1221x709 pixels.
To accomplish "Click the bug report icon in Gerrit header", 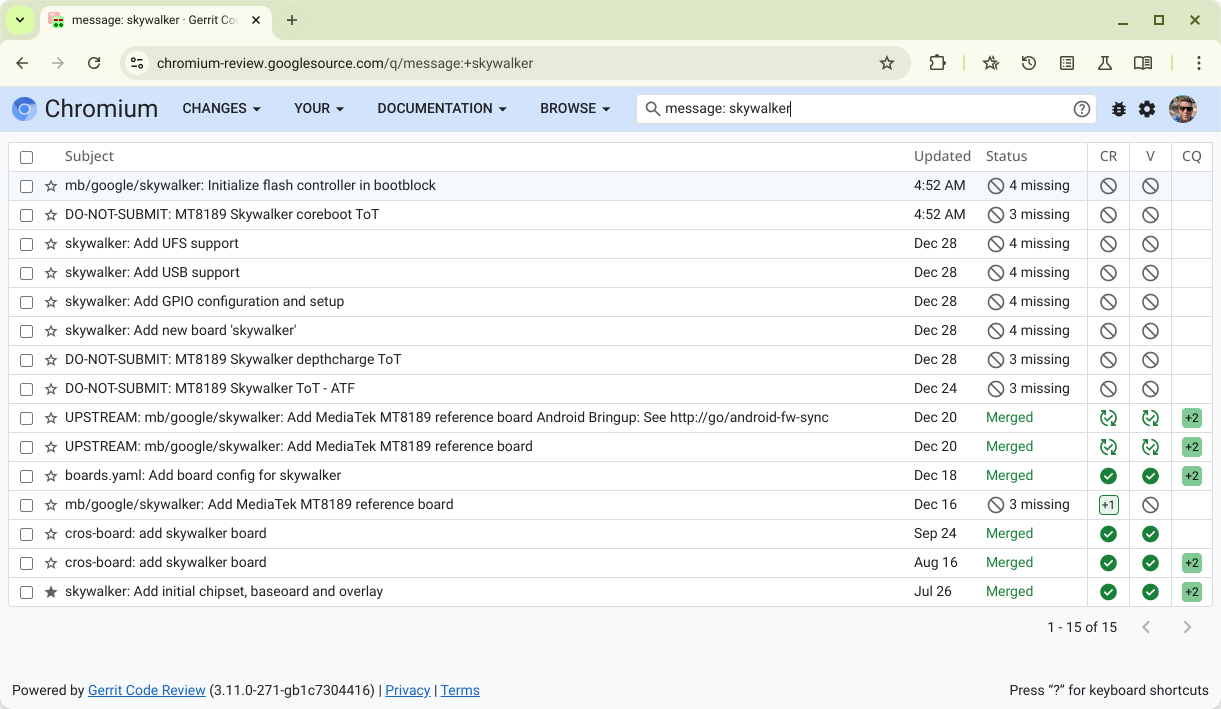I will click(1118, 109).
